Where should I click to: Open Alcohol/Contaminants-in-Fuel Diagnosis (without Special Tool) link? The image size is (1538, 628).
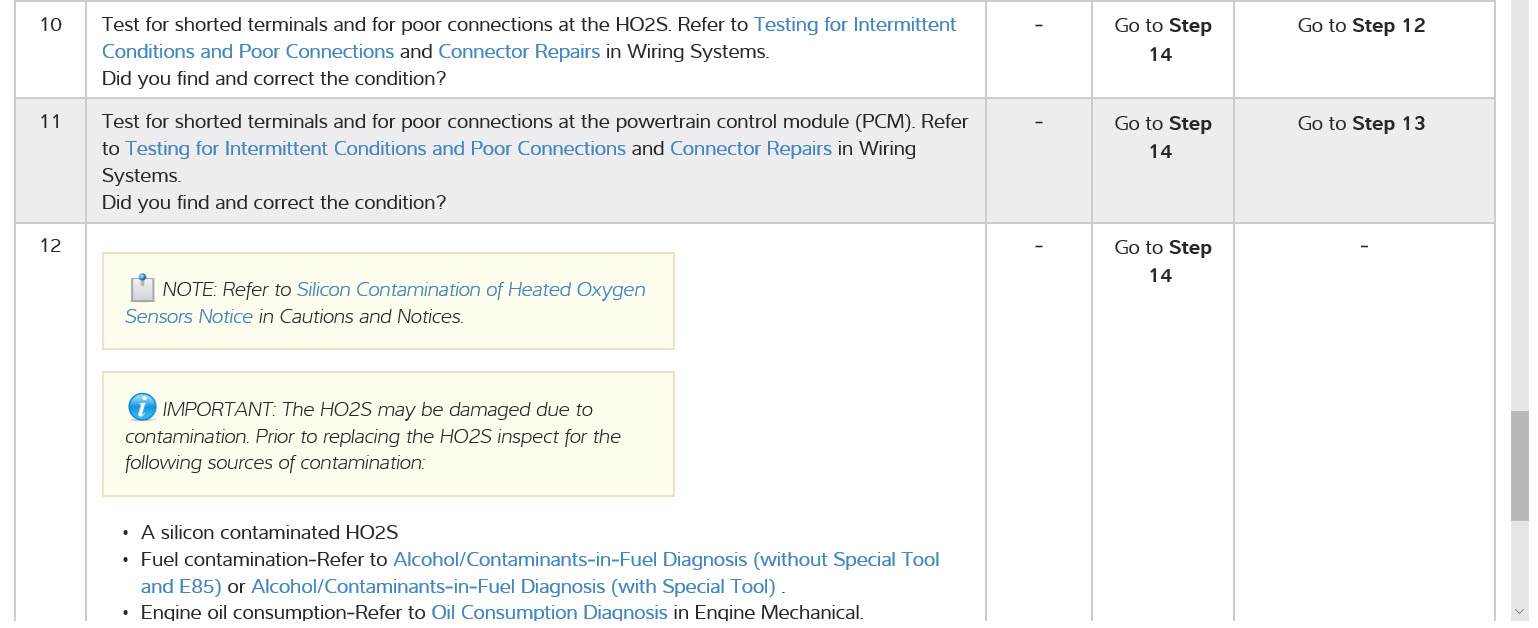pyautogui.click(x=666, y=560)
